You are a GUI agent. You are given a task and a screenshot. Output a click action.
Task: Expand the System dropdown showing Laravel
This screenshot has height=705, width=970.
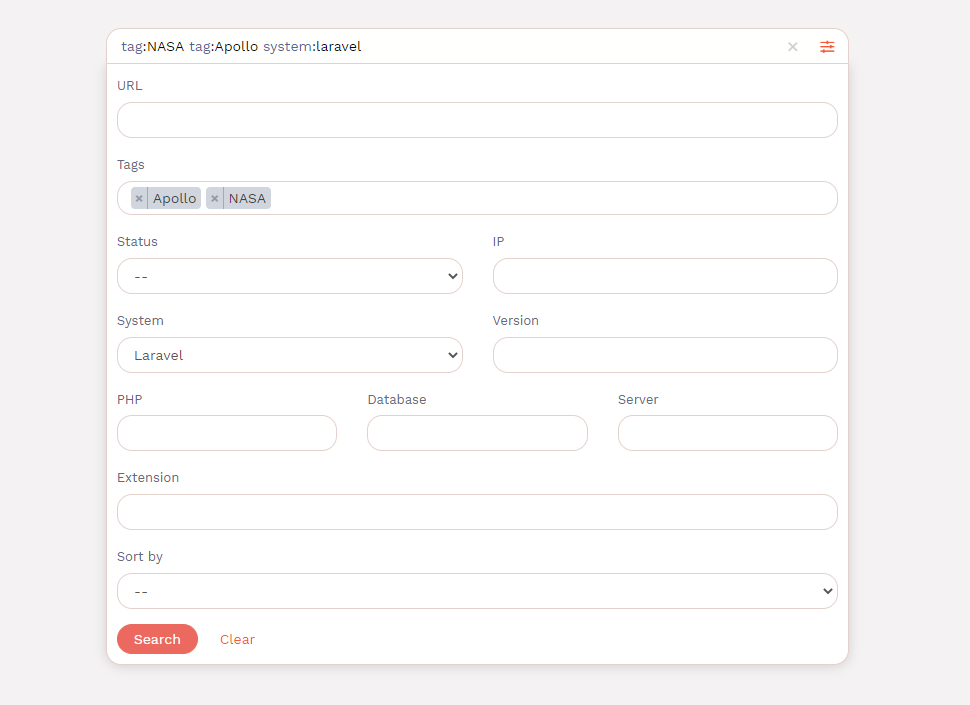click(x=289, y=355)
